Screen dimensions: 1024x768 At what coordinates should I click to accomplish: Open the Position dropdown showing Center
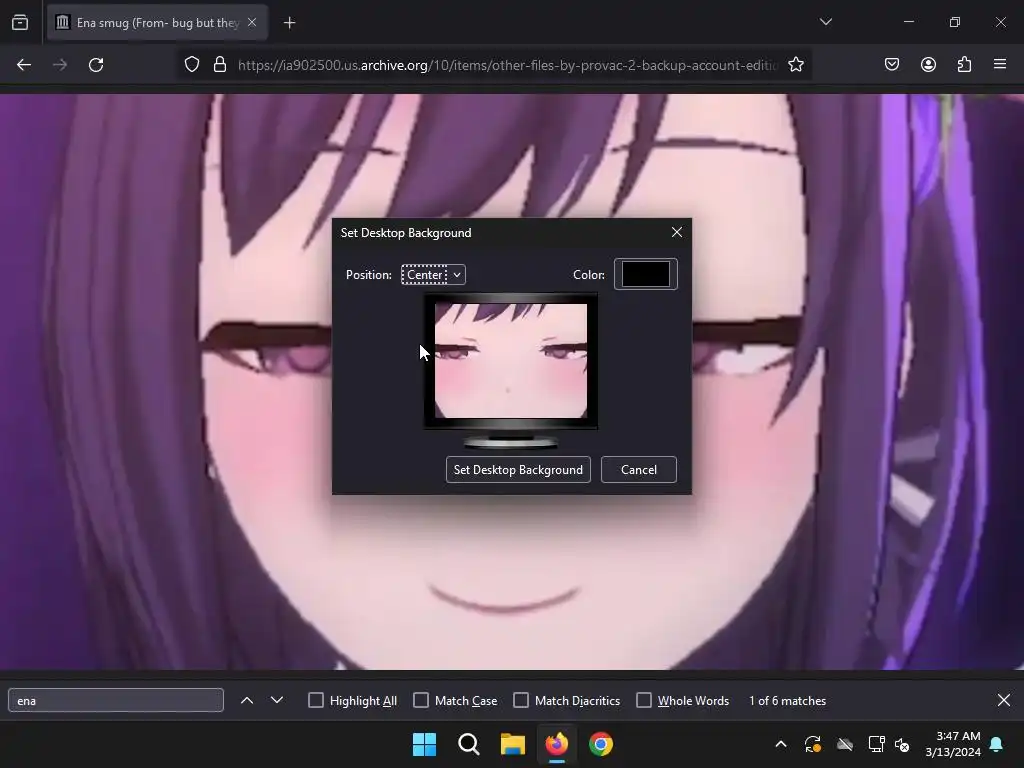433,275
